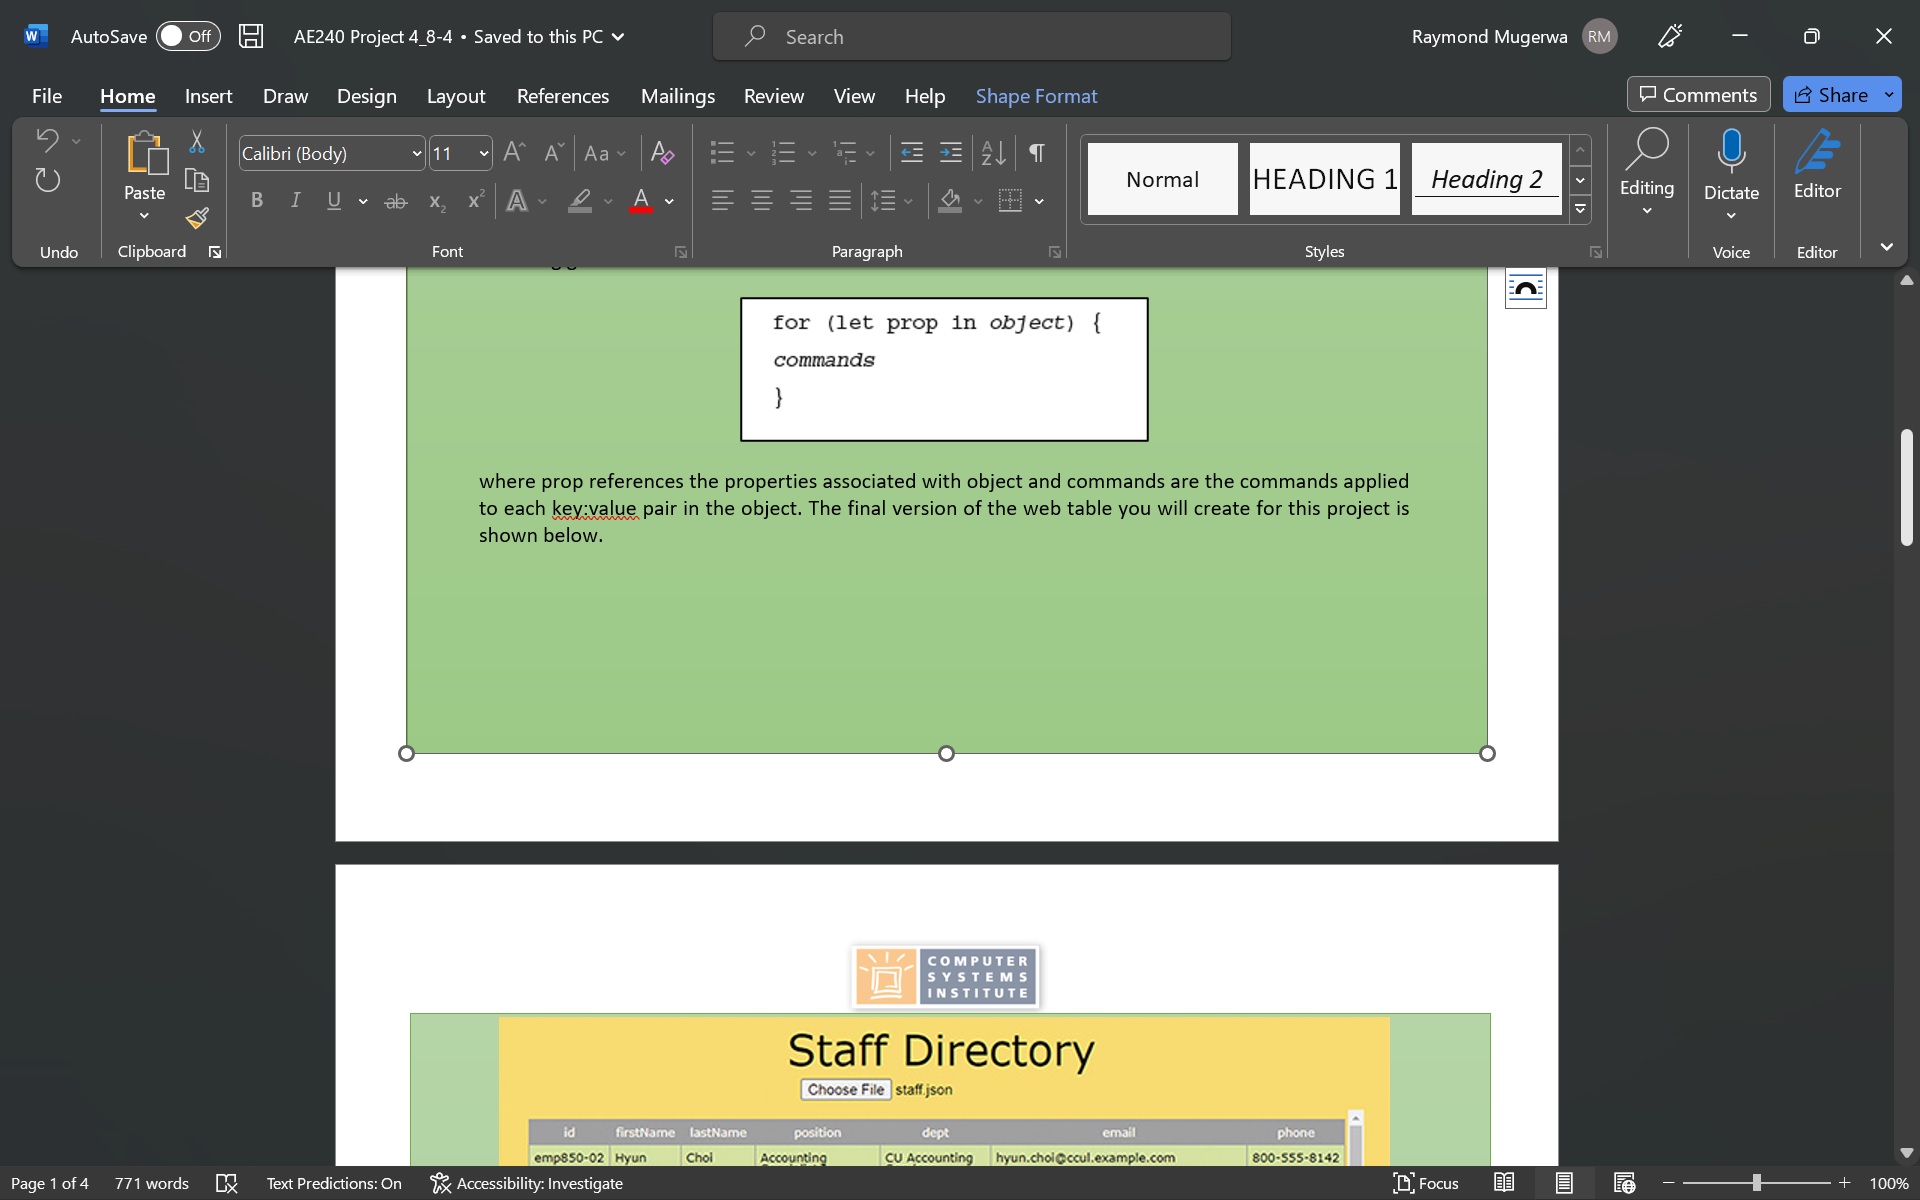The height and width of the screenshot is (1200, 1920).
Task: Click the Comments button
Action: point(1698,94)
